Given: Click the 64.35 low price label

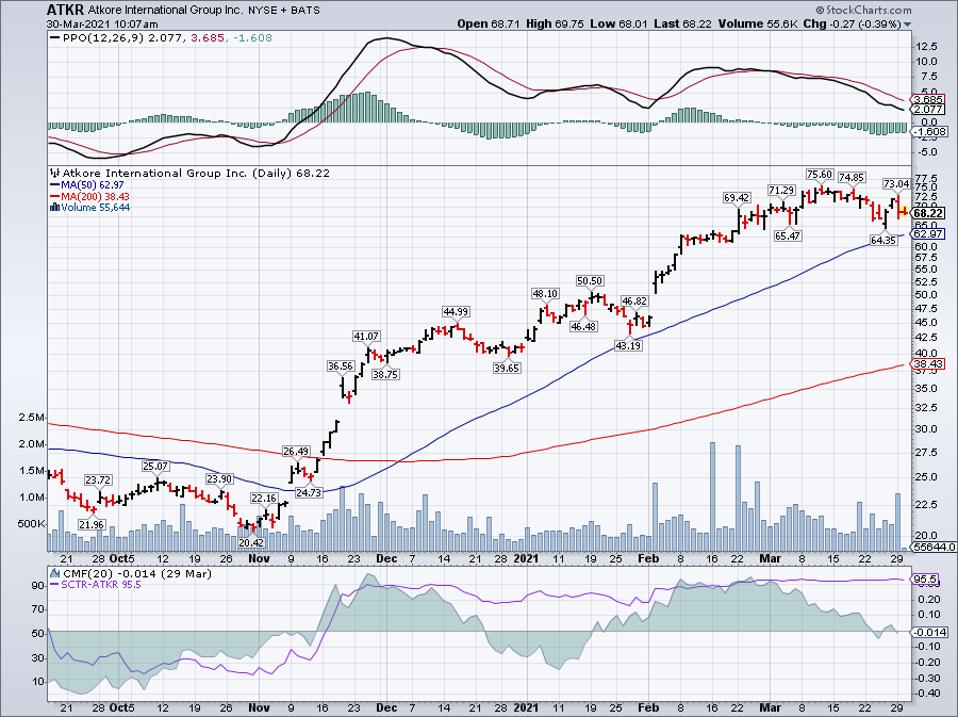Looking at the screenshot, I should 883,240.
